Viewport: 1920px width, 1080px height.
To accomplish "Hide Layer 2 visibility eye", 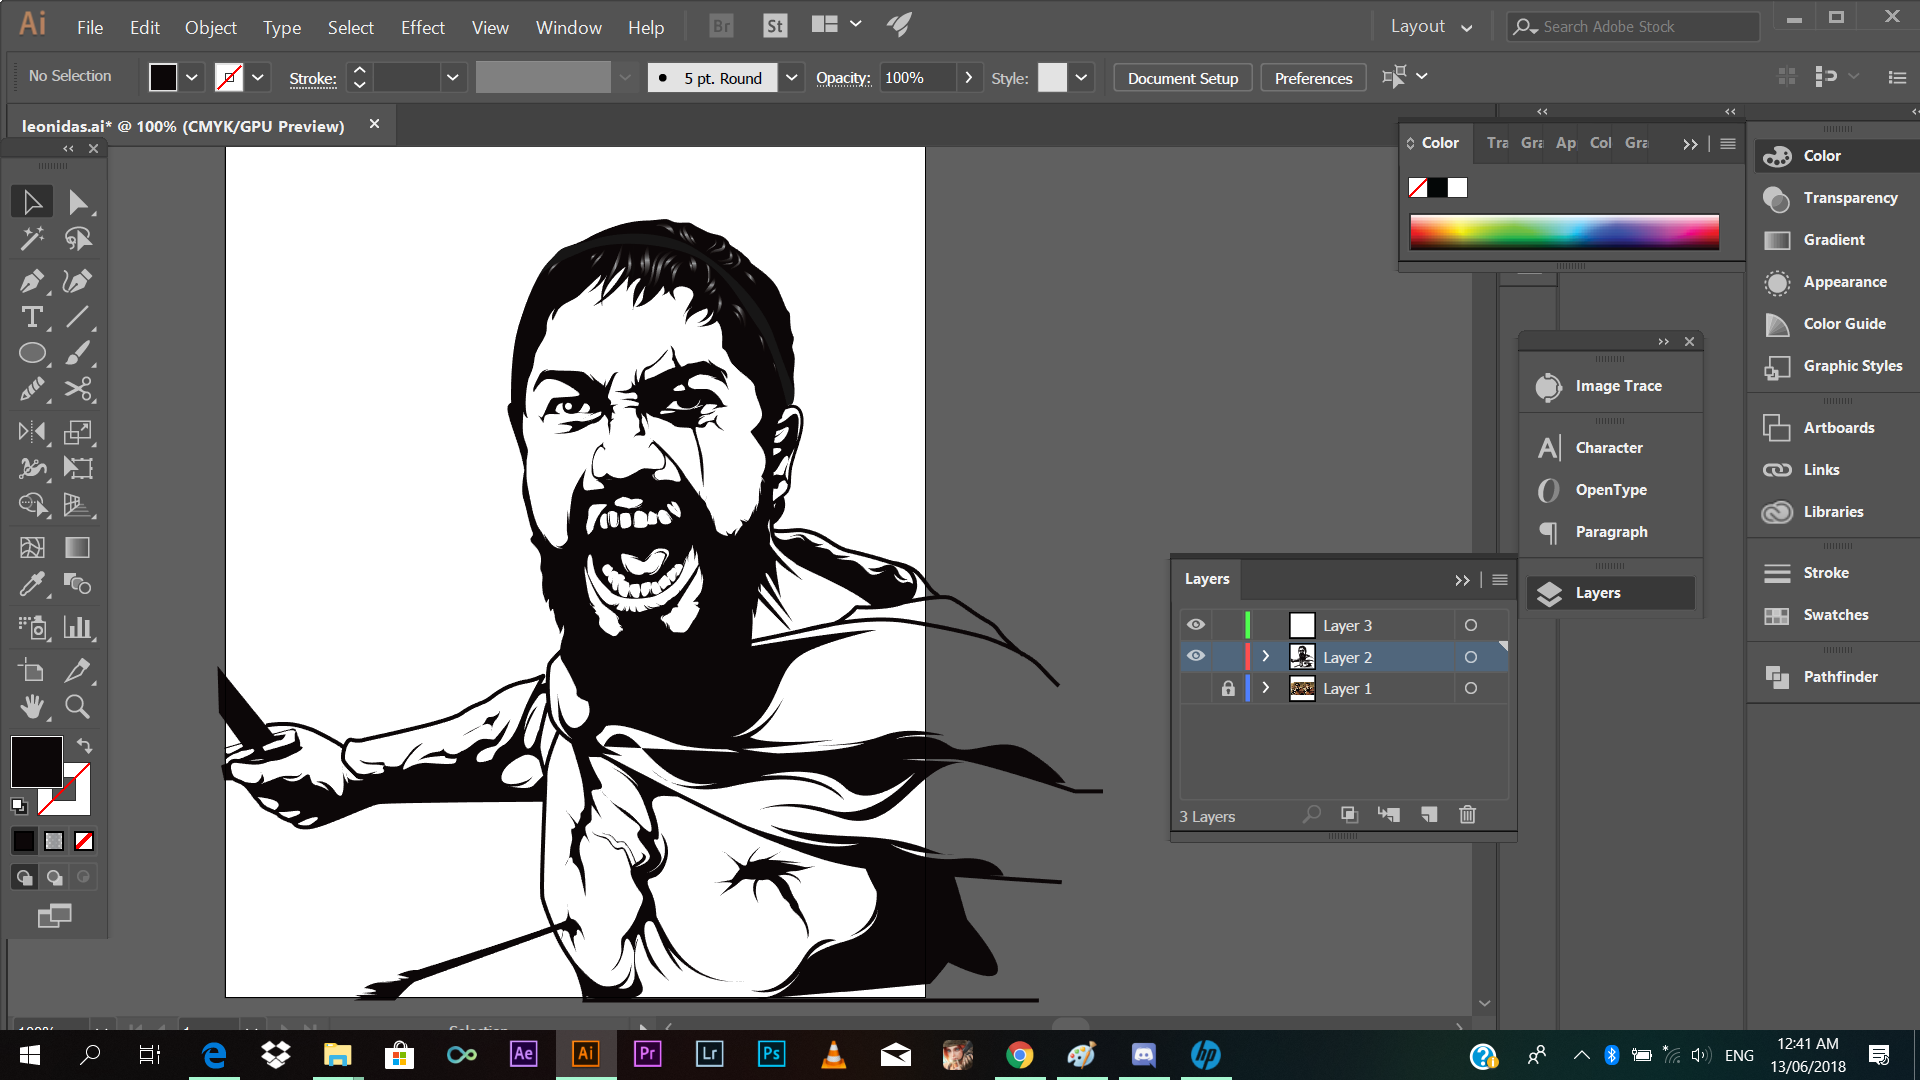I will [x=1196, y=657].
